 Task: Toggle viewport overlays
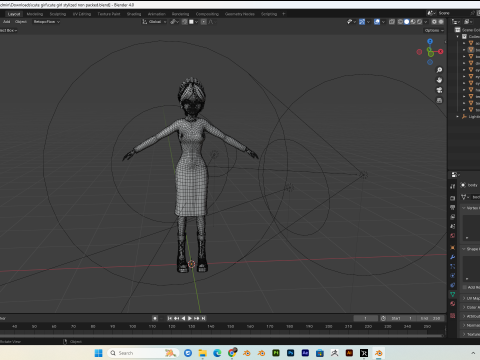(377, 22)
